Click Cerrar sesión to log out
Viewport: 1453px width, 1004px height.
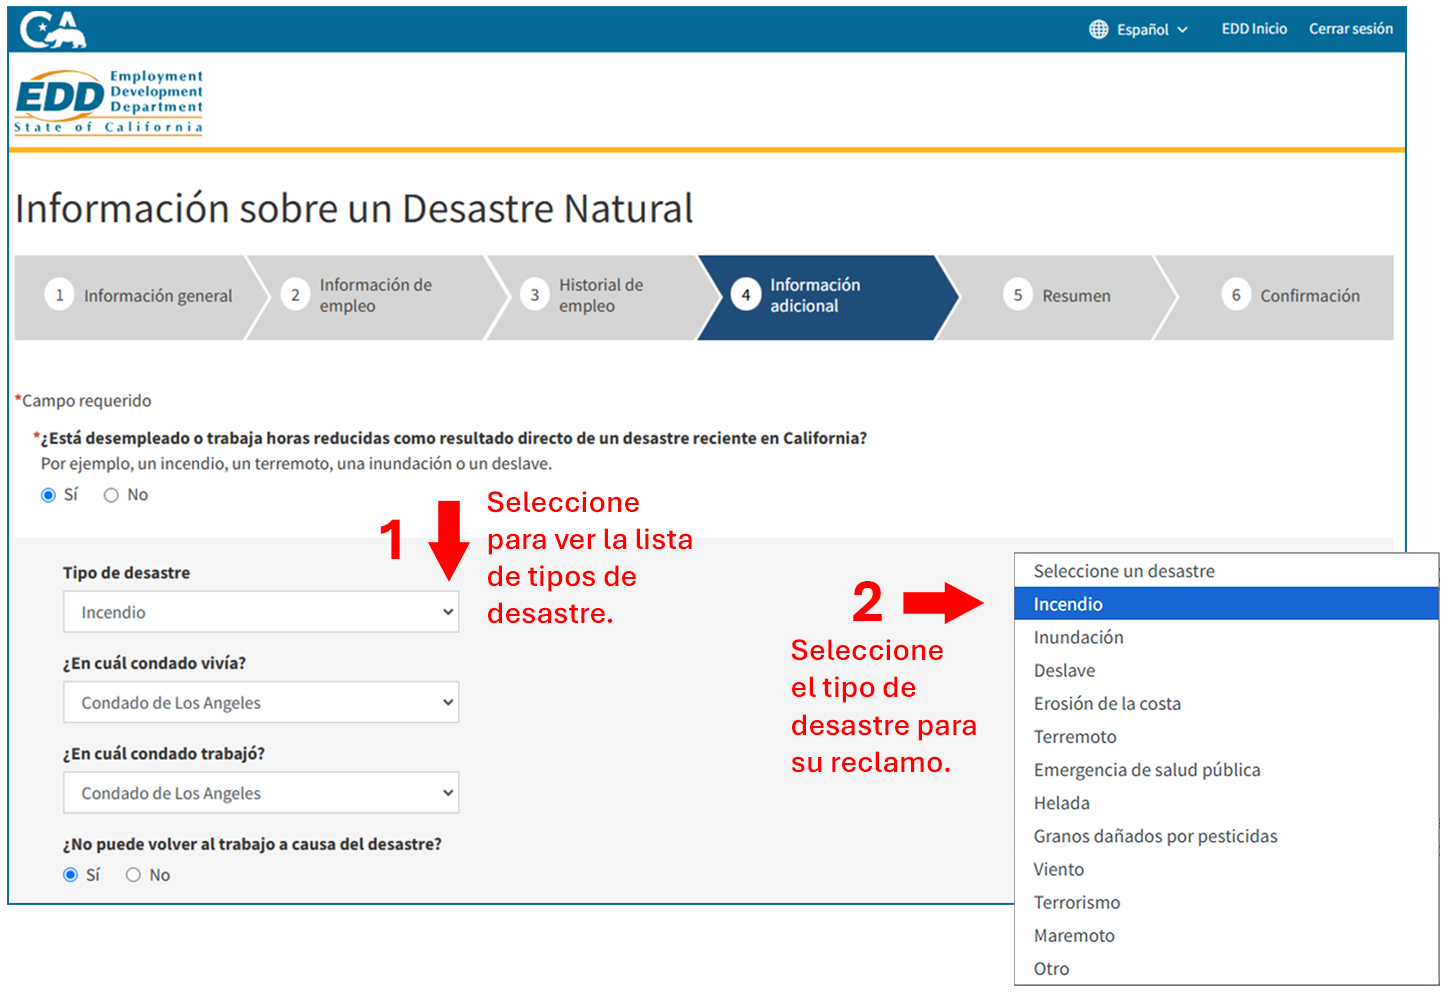pos(1350,29)
